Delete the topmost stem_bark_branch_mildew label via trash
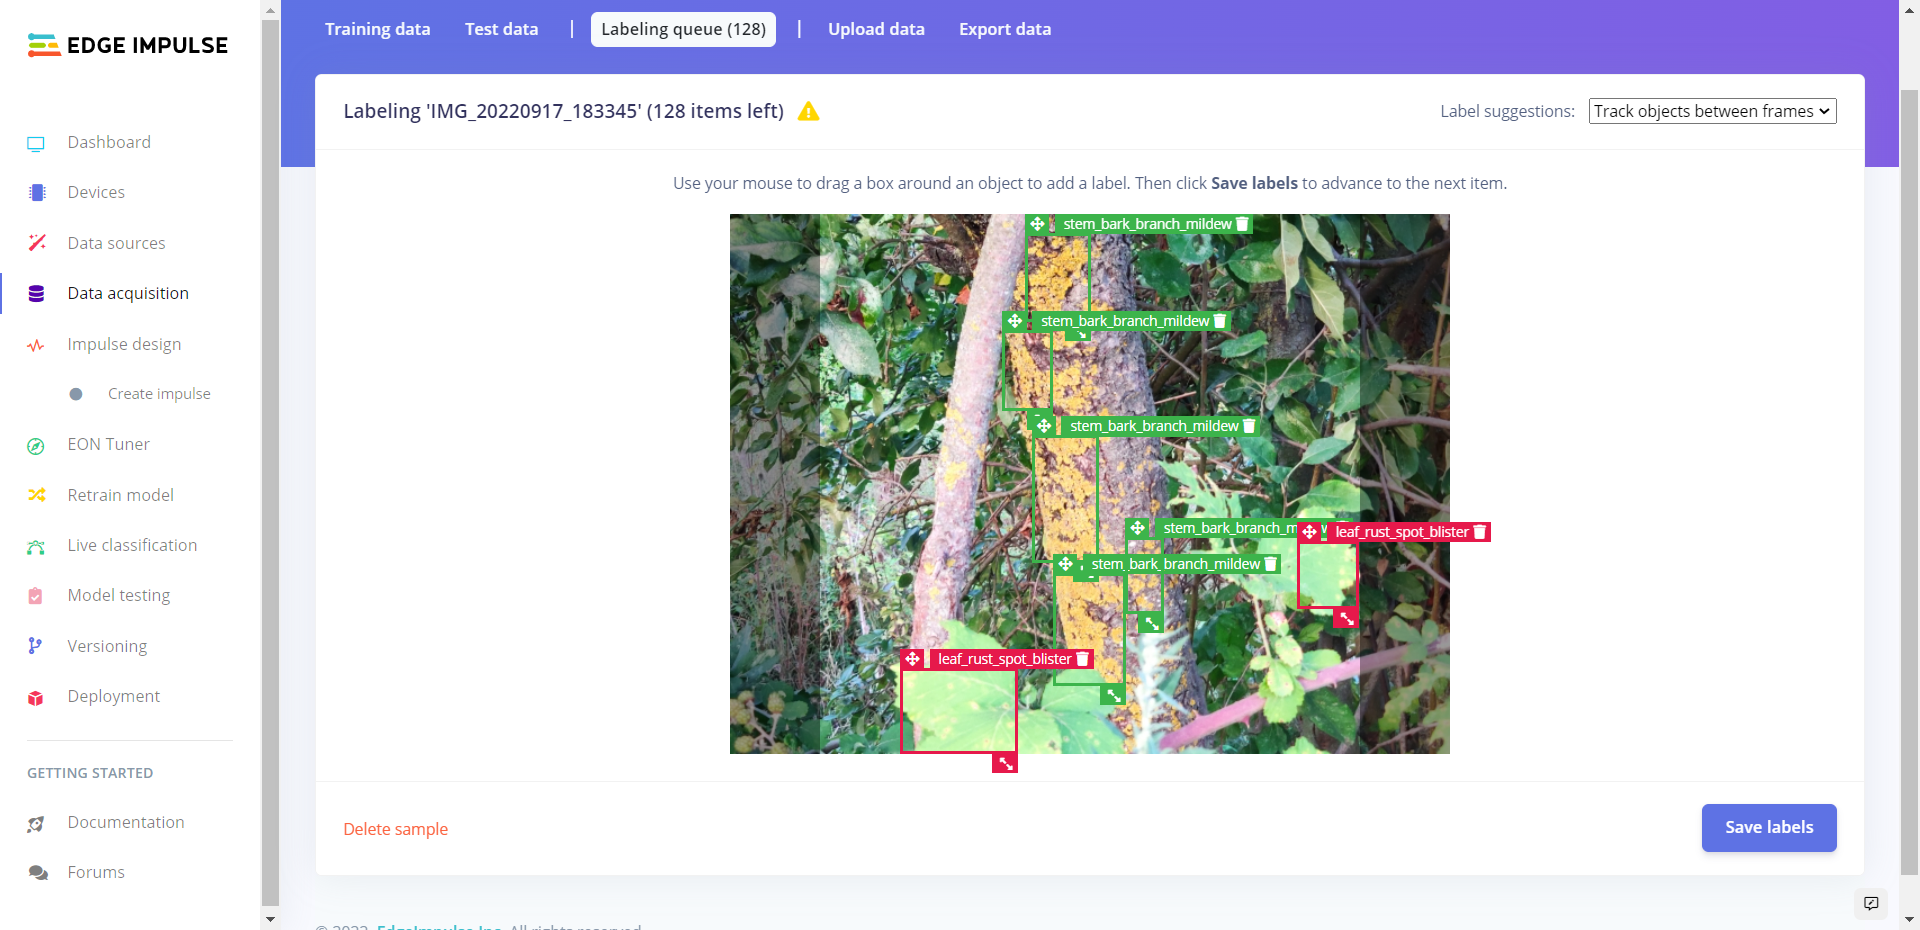The height and width of the screenshot is (930, 1920). (1242, 224)
